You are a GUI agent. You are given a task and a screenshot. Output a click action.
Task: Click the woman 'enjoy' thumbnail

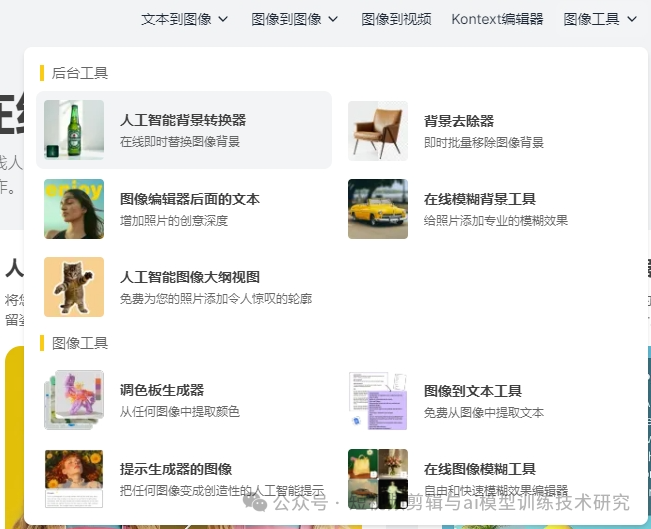click(74, 209)
